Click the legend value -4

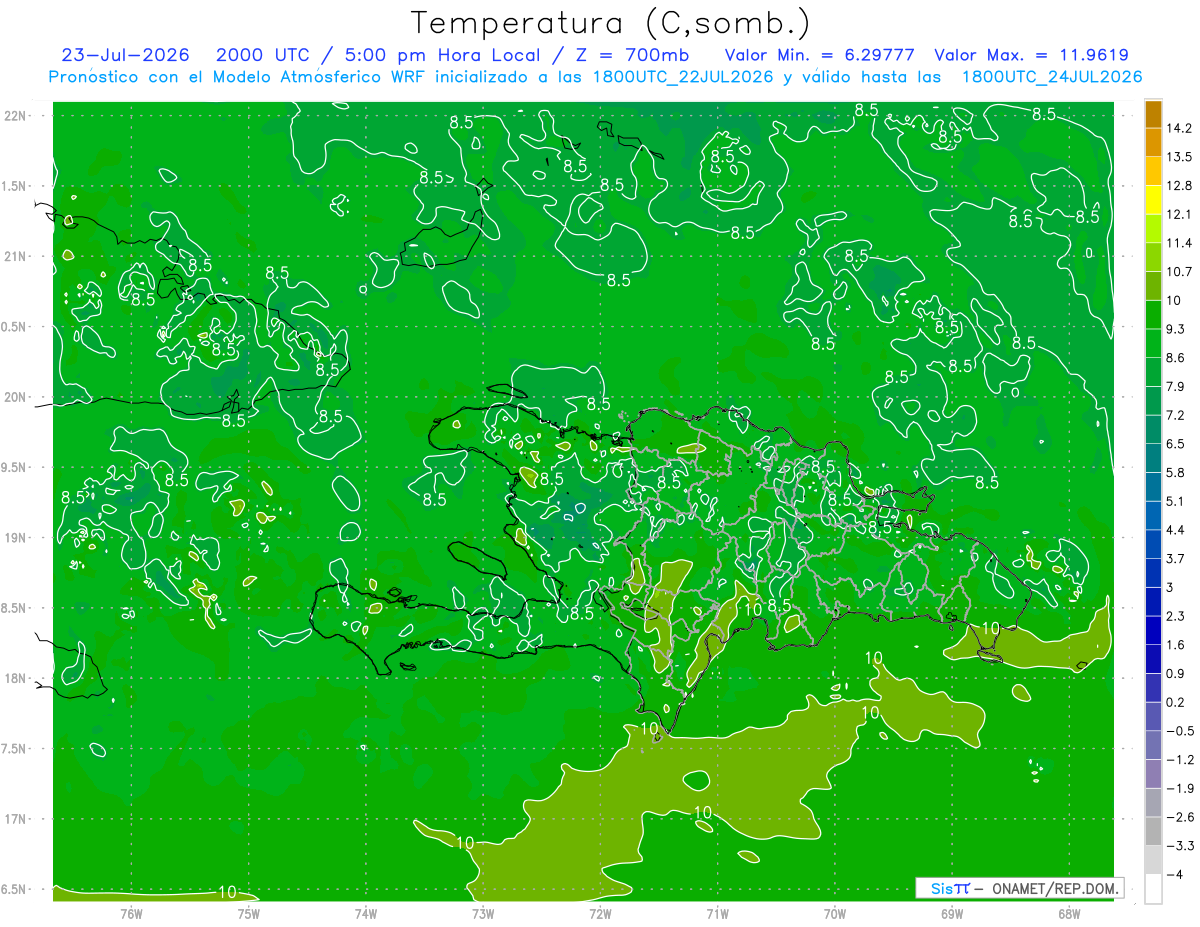1176,874
